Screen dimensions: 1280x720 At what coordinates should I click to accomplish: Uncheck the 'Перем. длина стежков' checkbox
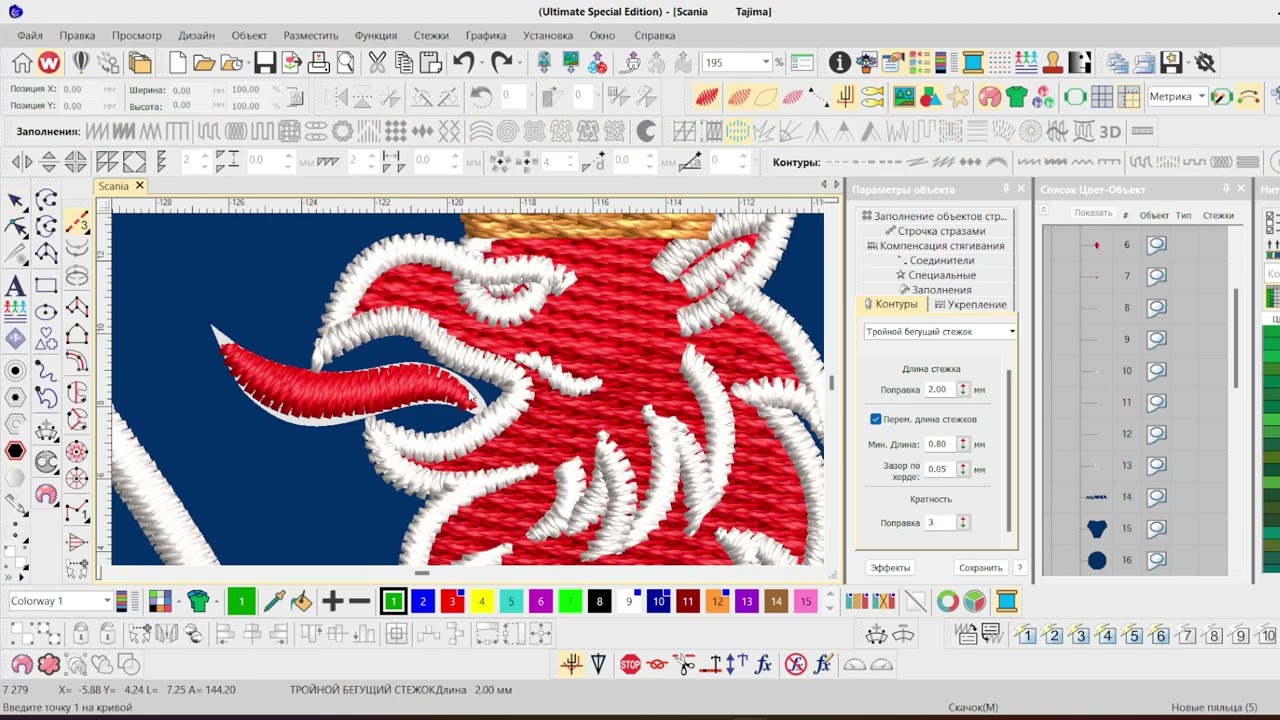click(x=876, y=419)
